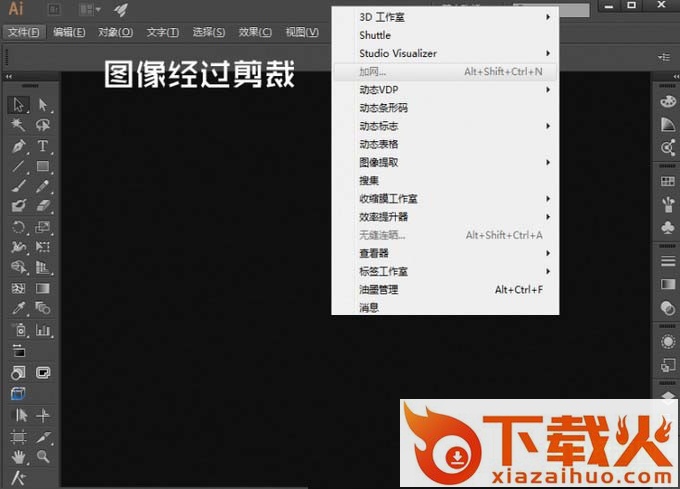Select the Pen tool
680x489 pixels.
[19, 146]
